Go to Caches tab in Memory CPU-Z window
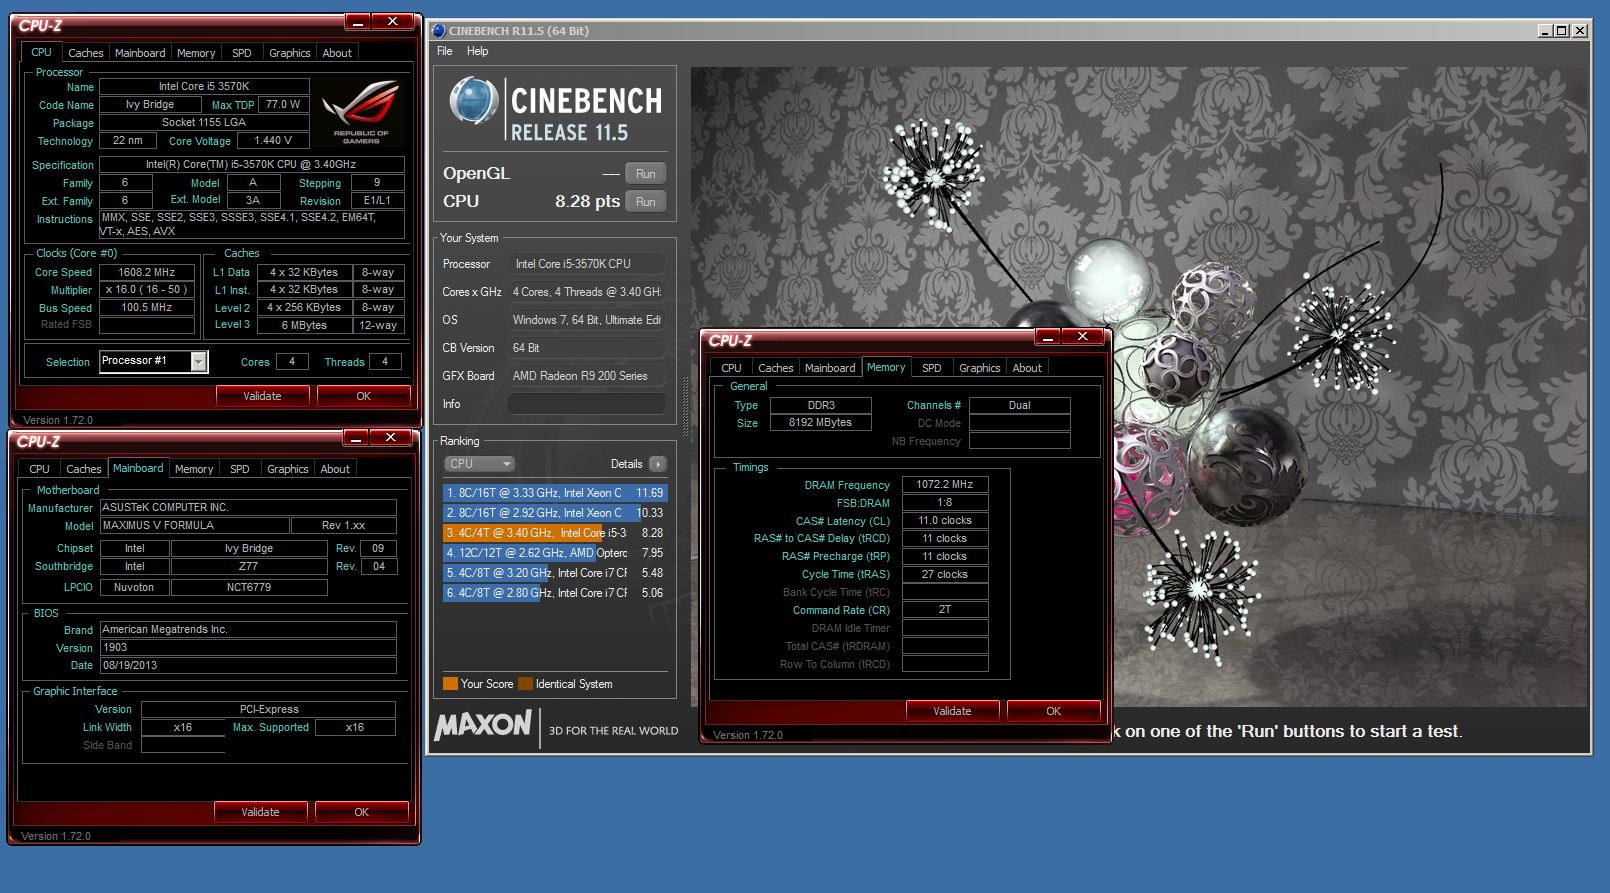1610x893 pixels. point(776,368)
